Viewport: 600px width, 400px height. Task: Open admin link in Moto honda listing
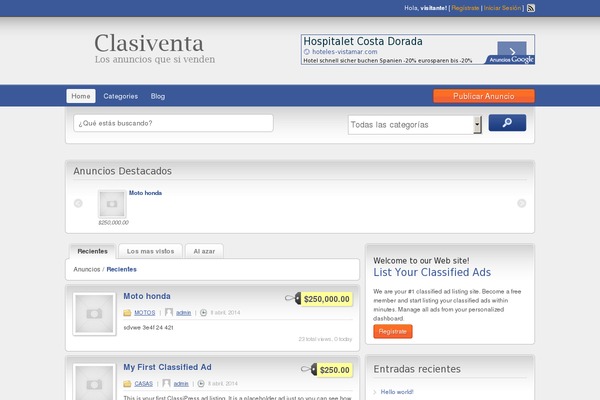coord(184,313)
